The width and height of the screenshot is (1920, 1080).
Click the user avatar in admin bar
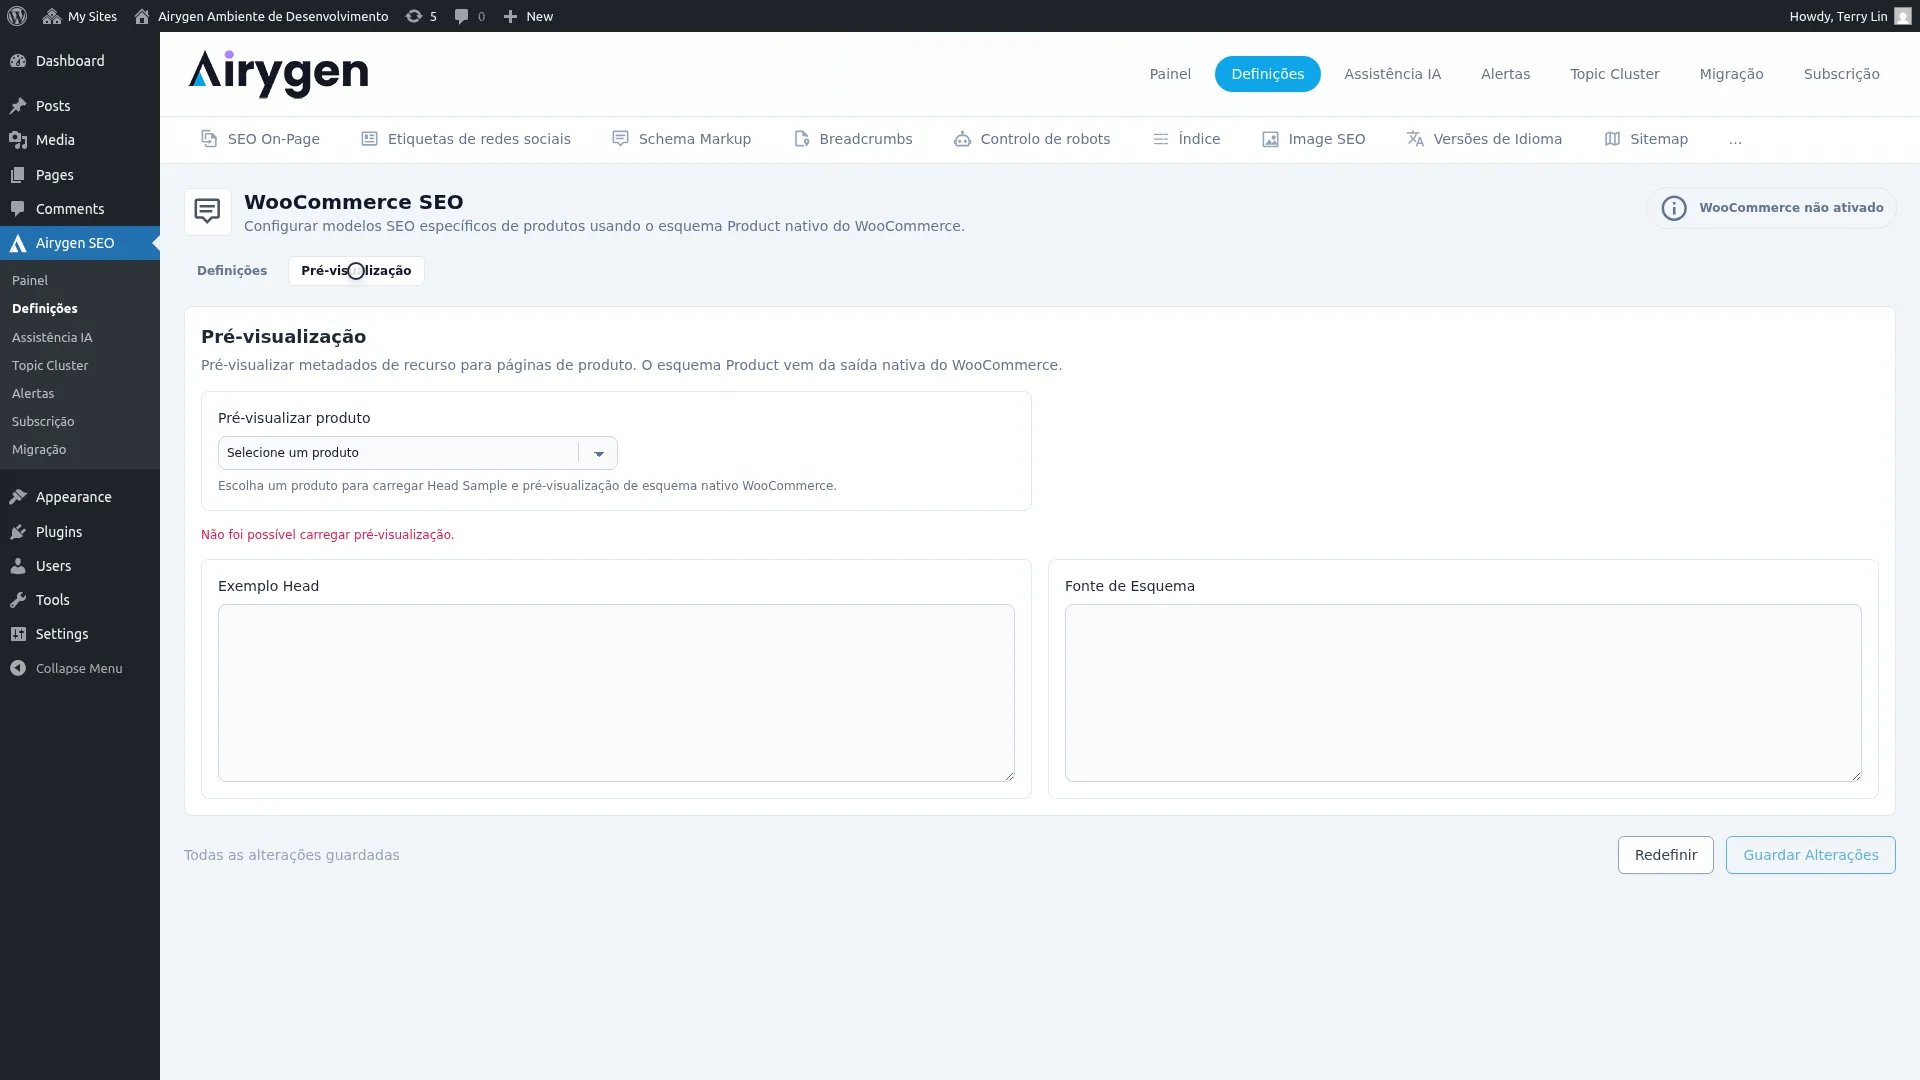tap(1902, 16)
